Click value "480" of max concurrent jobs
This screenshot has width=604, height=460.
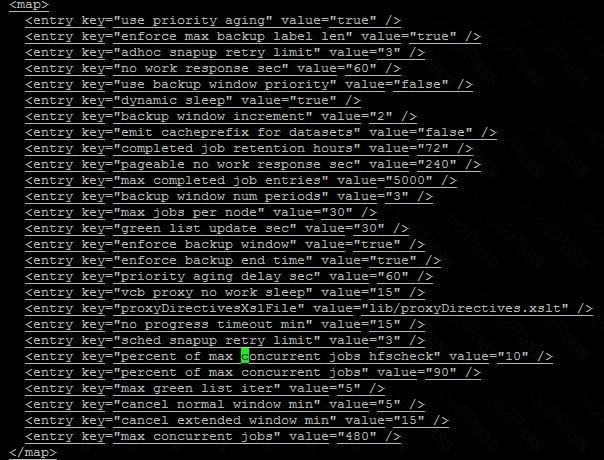point(357,436)
